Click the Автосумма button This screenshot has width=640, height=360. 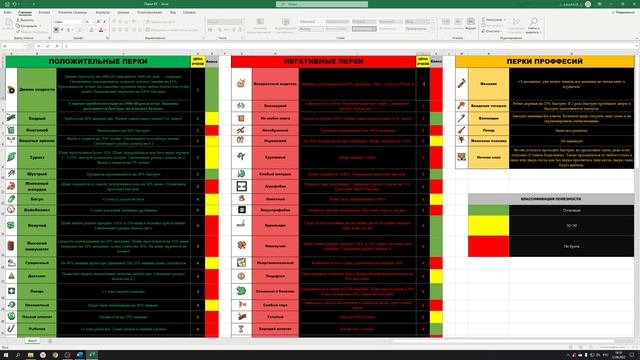[492, 20]
